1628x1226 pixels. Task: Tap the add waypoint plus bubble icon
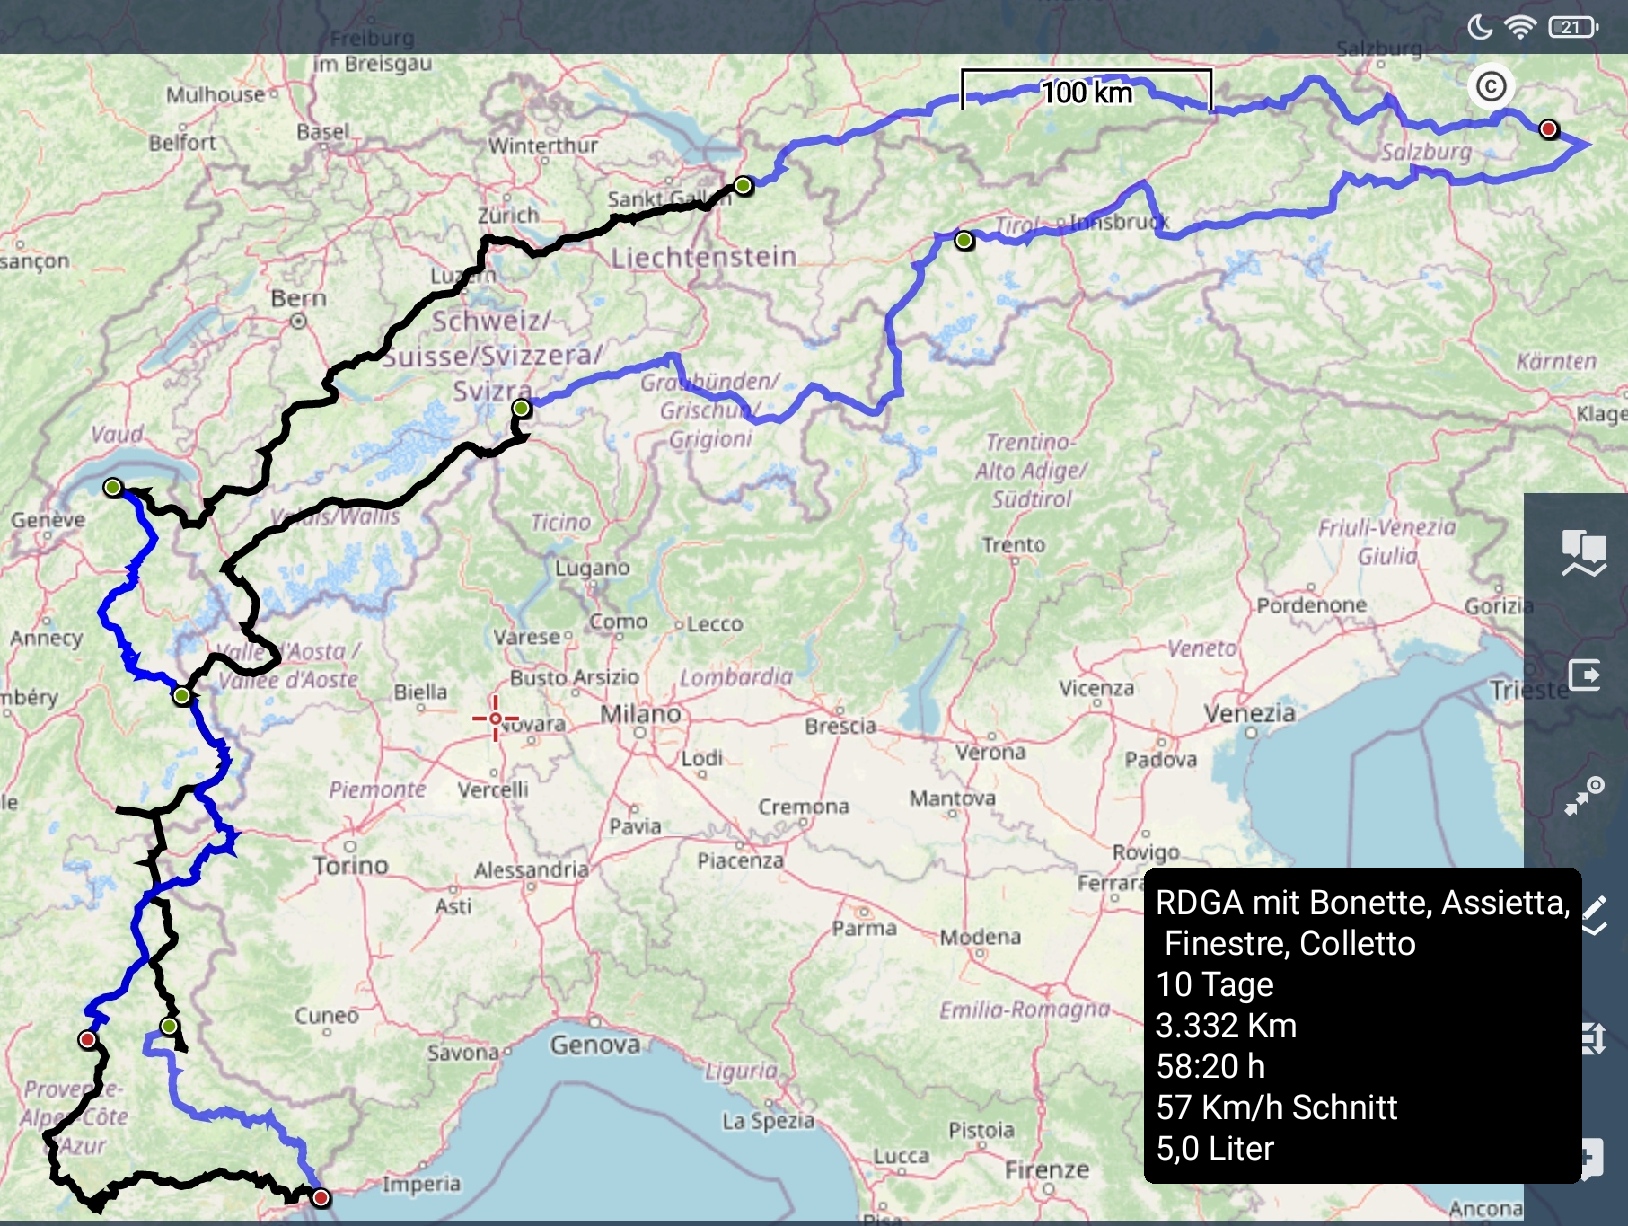[x=1594, y=1158]
